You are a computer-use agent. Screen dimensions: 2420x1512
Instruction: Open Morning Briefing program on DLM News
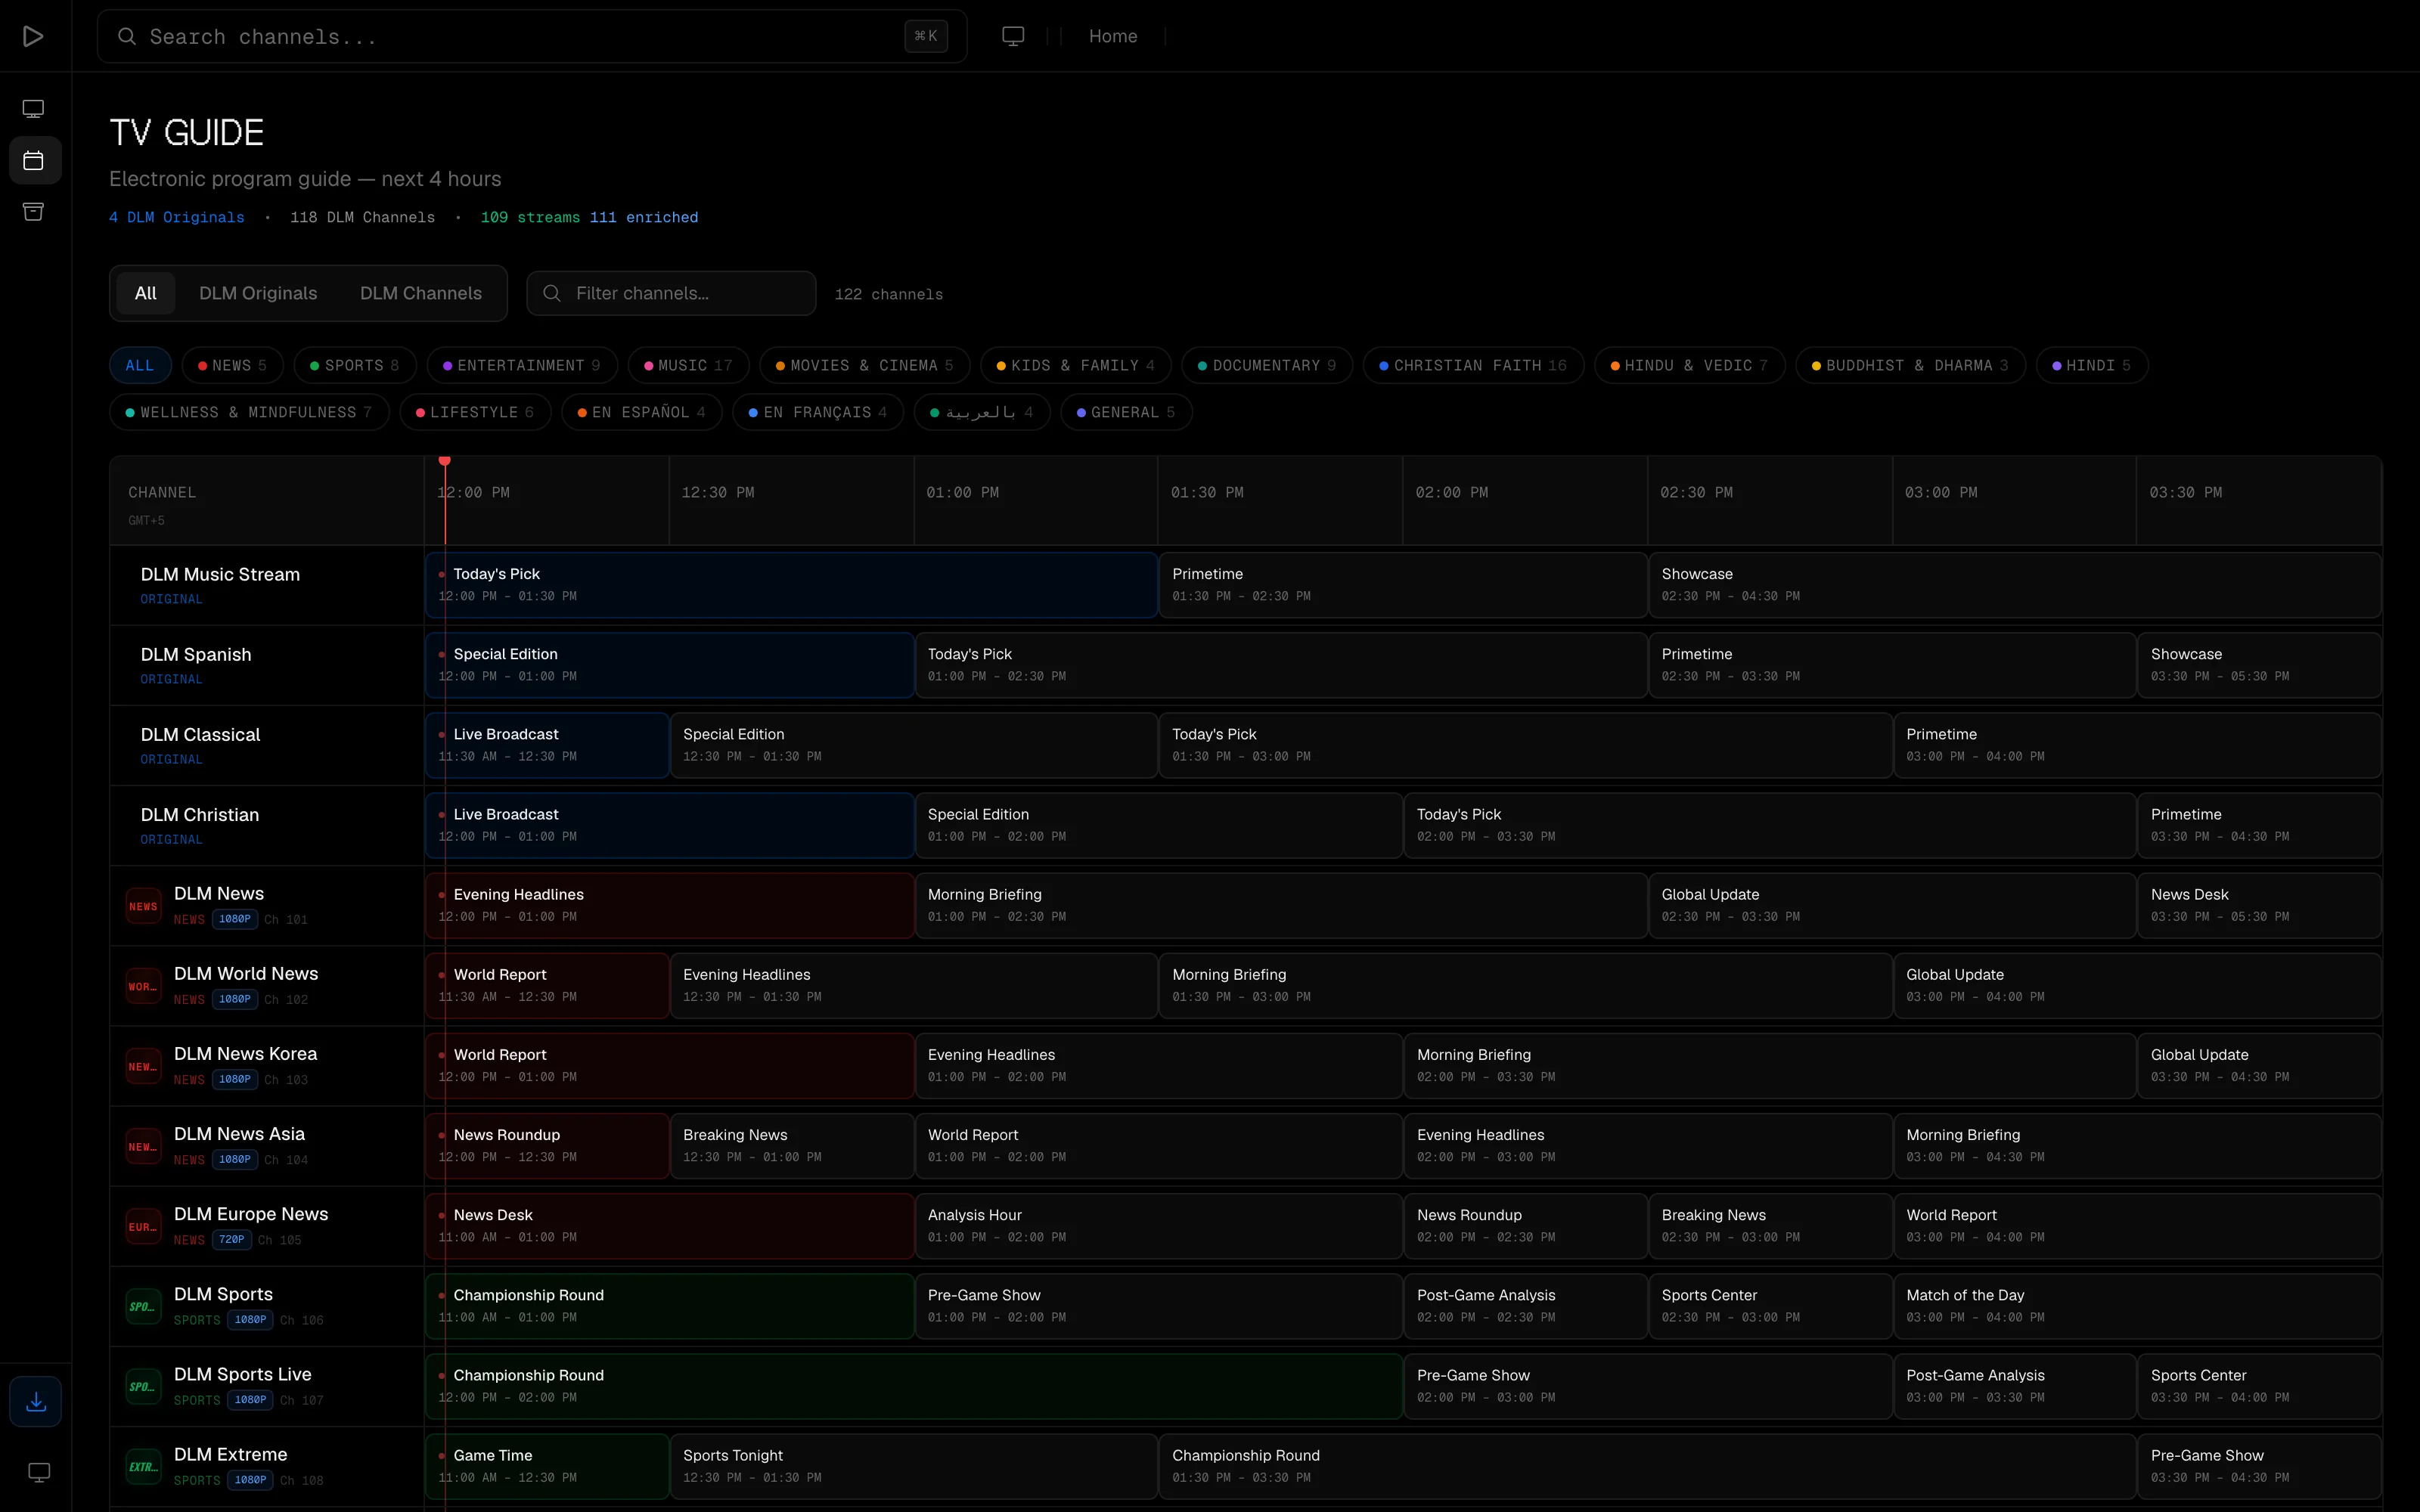tap(1280, 906)
